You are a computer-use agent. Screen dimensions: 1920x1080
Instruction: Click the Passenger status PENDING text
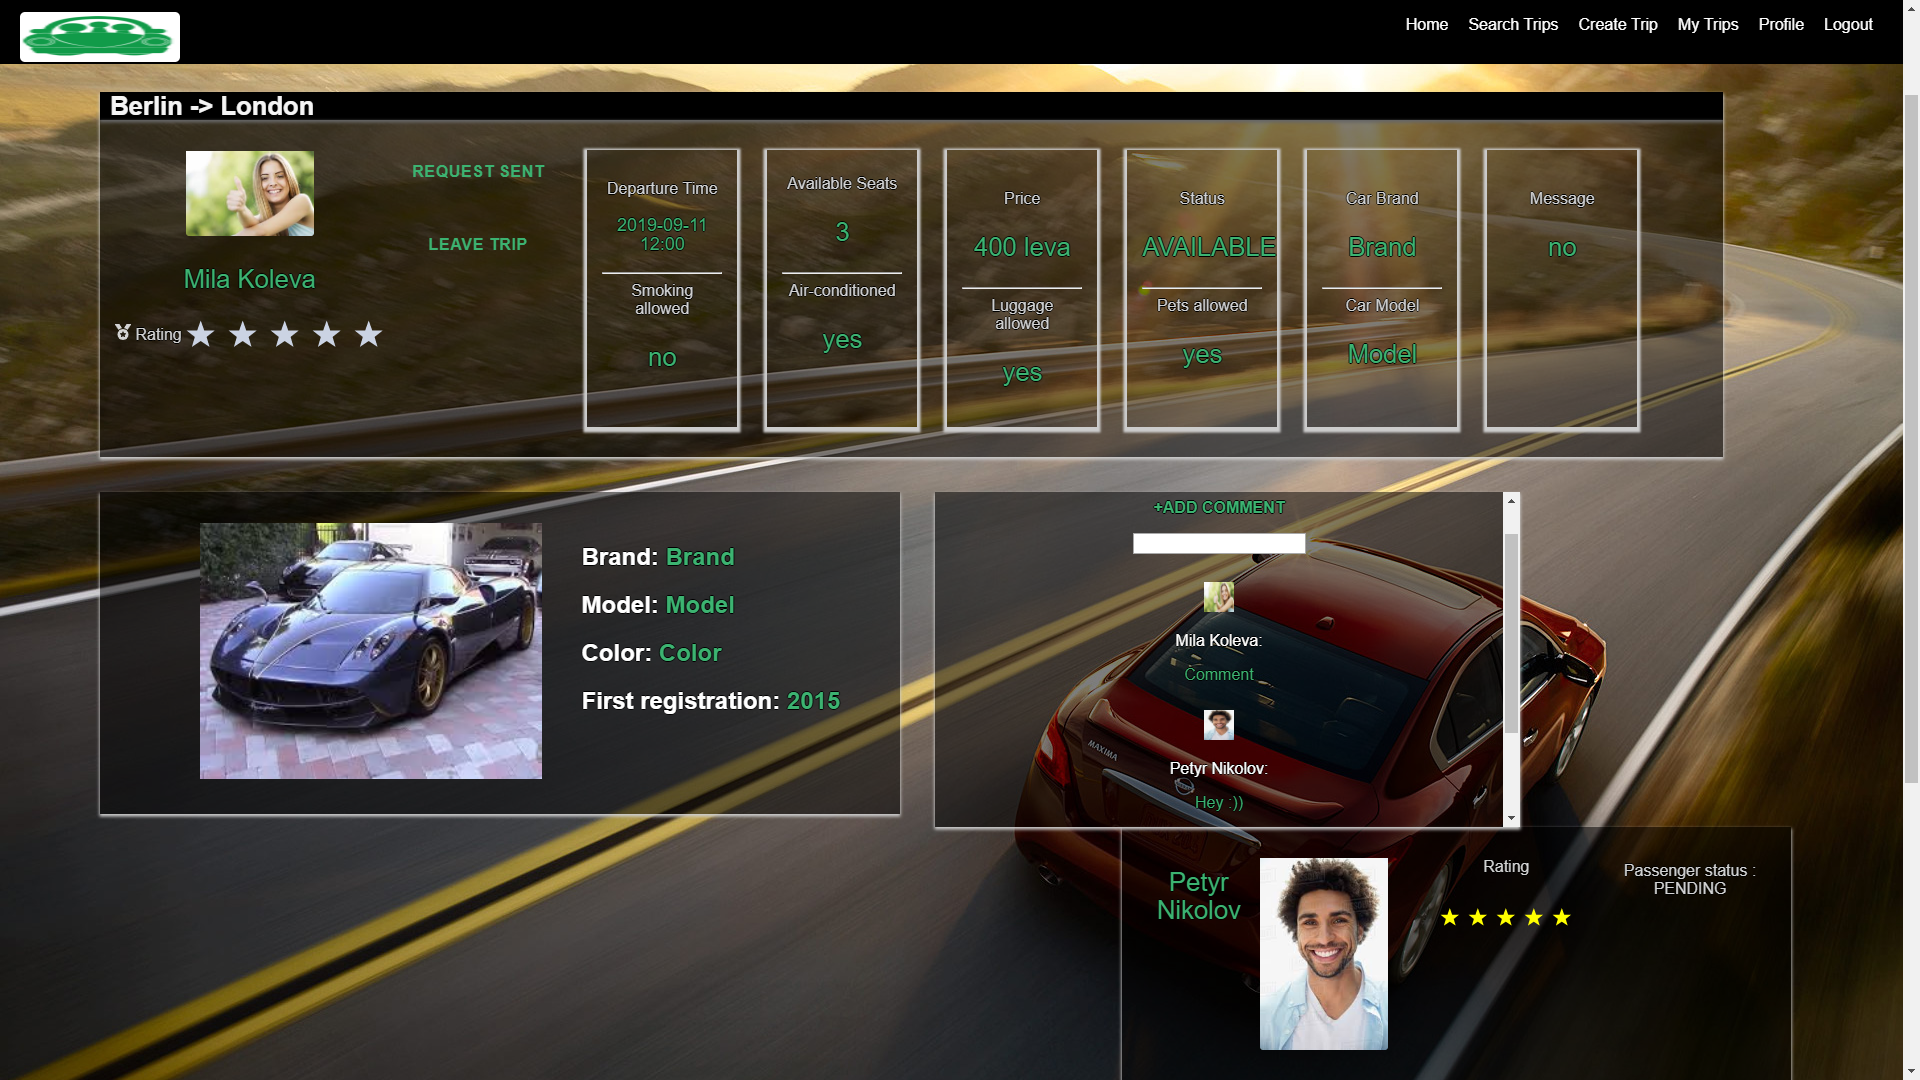pyautogui.click(x=1690, y=879)
